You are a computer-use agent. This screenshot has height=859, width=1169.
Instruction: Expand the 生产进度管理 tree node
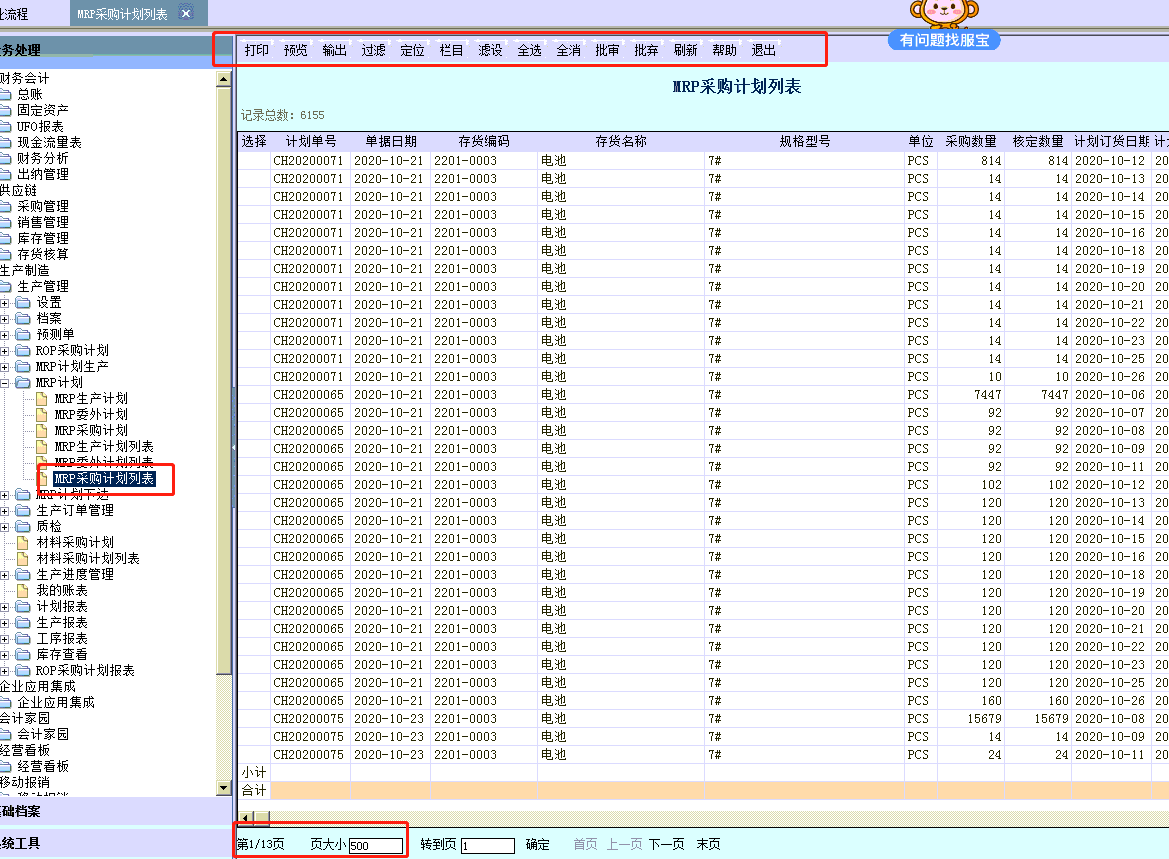pos(4,575)
